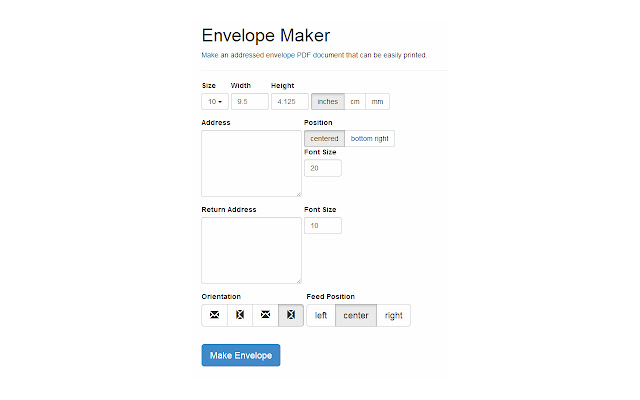Select envelope orientation with flap pointing left
640x400 pixels.
240,315
